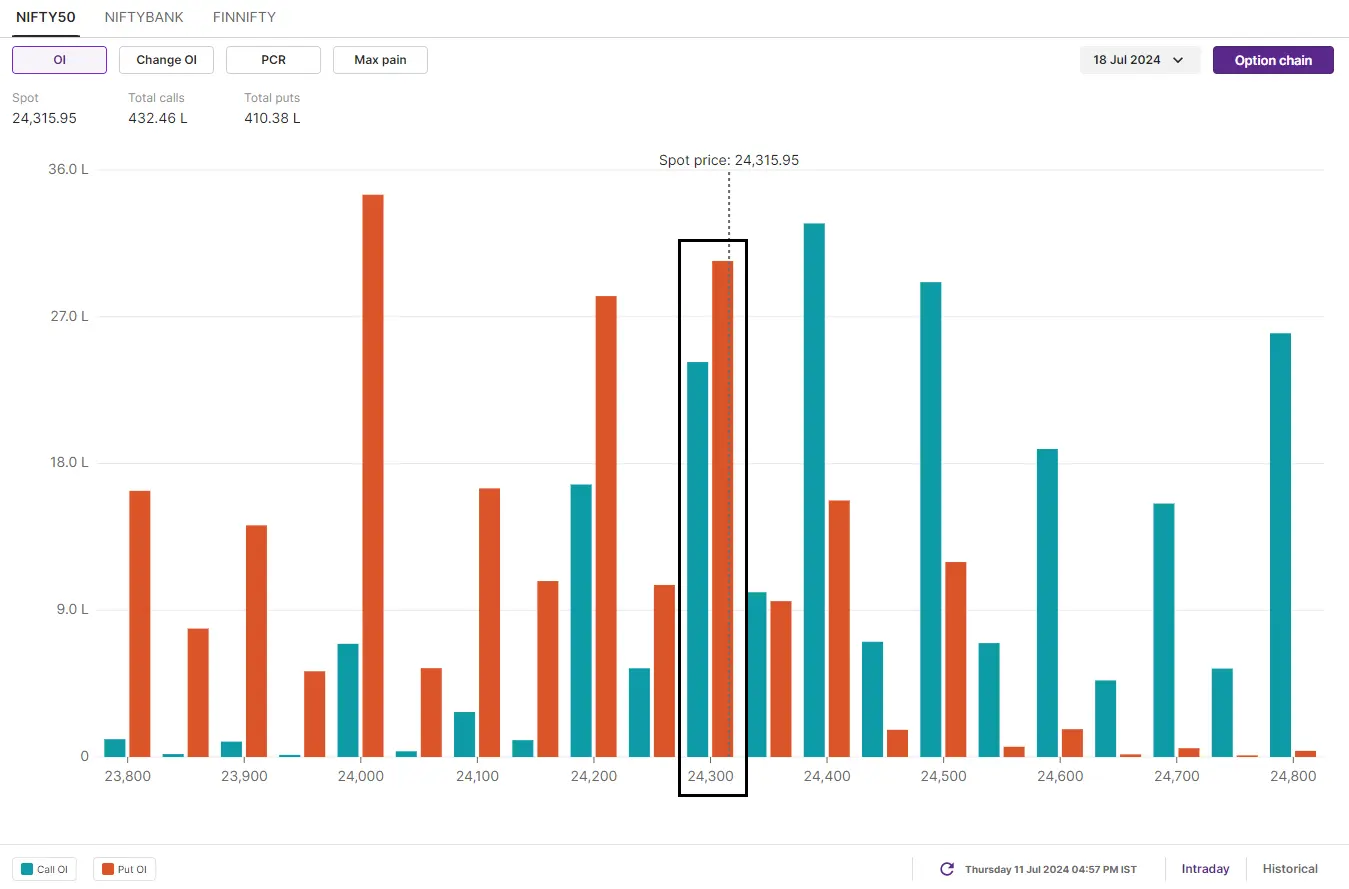Open the Option chain
This screenshot has width=1349, height=889.
pyautogui.click(x=1273, y=60)
